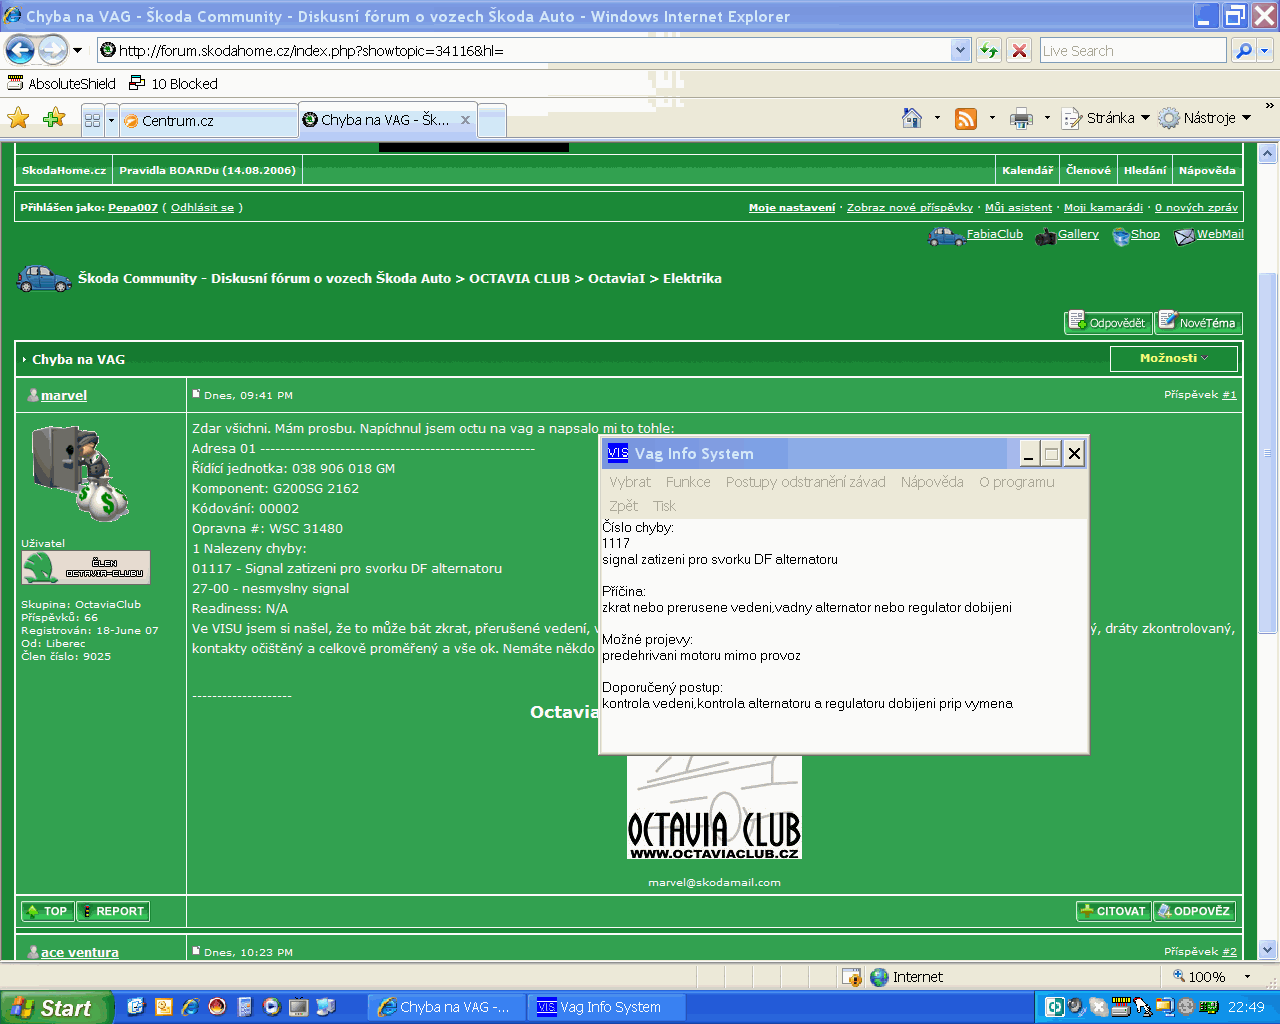Open the zoom level 100% dropdown
1280x1024 pixels.
(x=1247, y=977)
